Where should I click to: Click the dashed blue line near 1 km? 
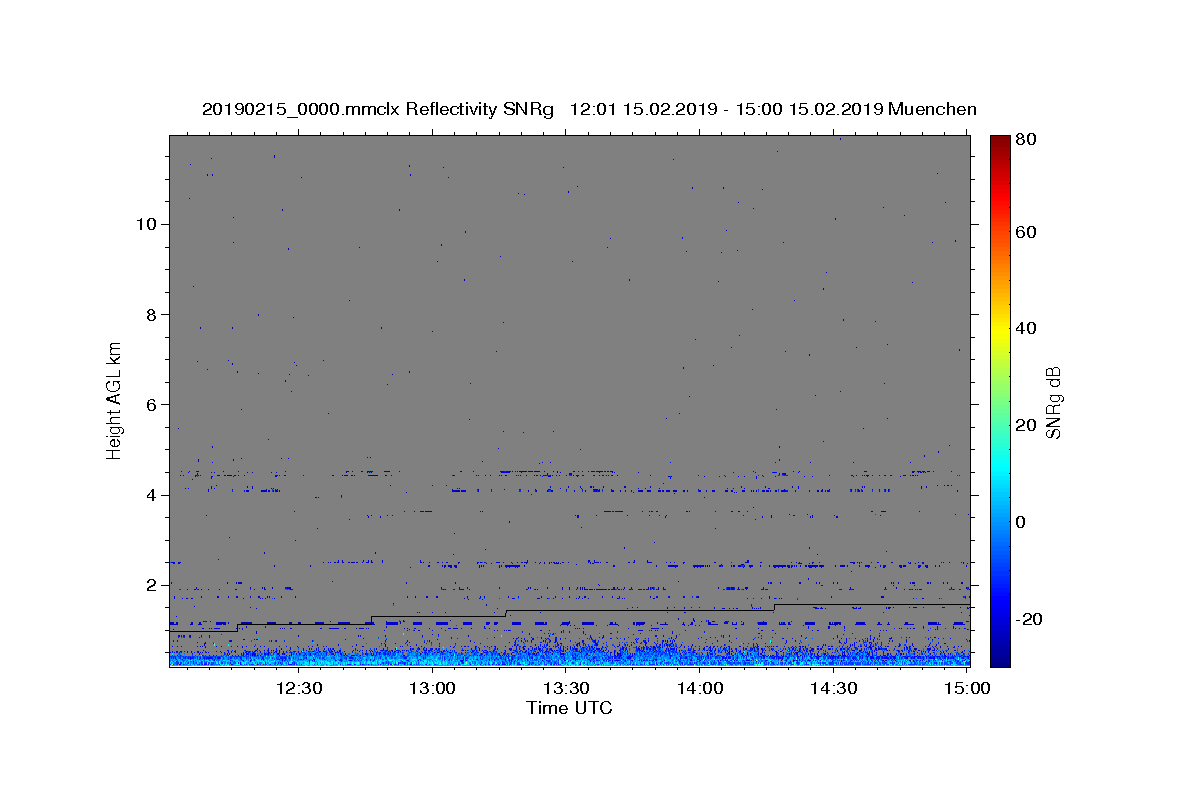click(x=569, y=623)
